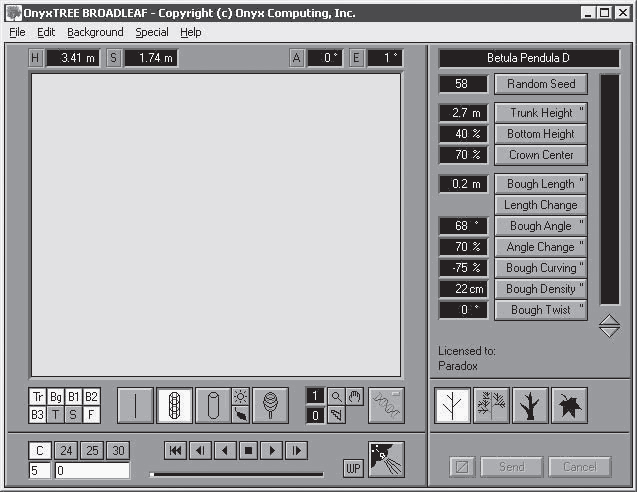Click the up/down arrow stepper
Screen dimensions: 637x492
point(609,326)
